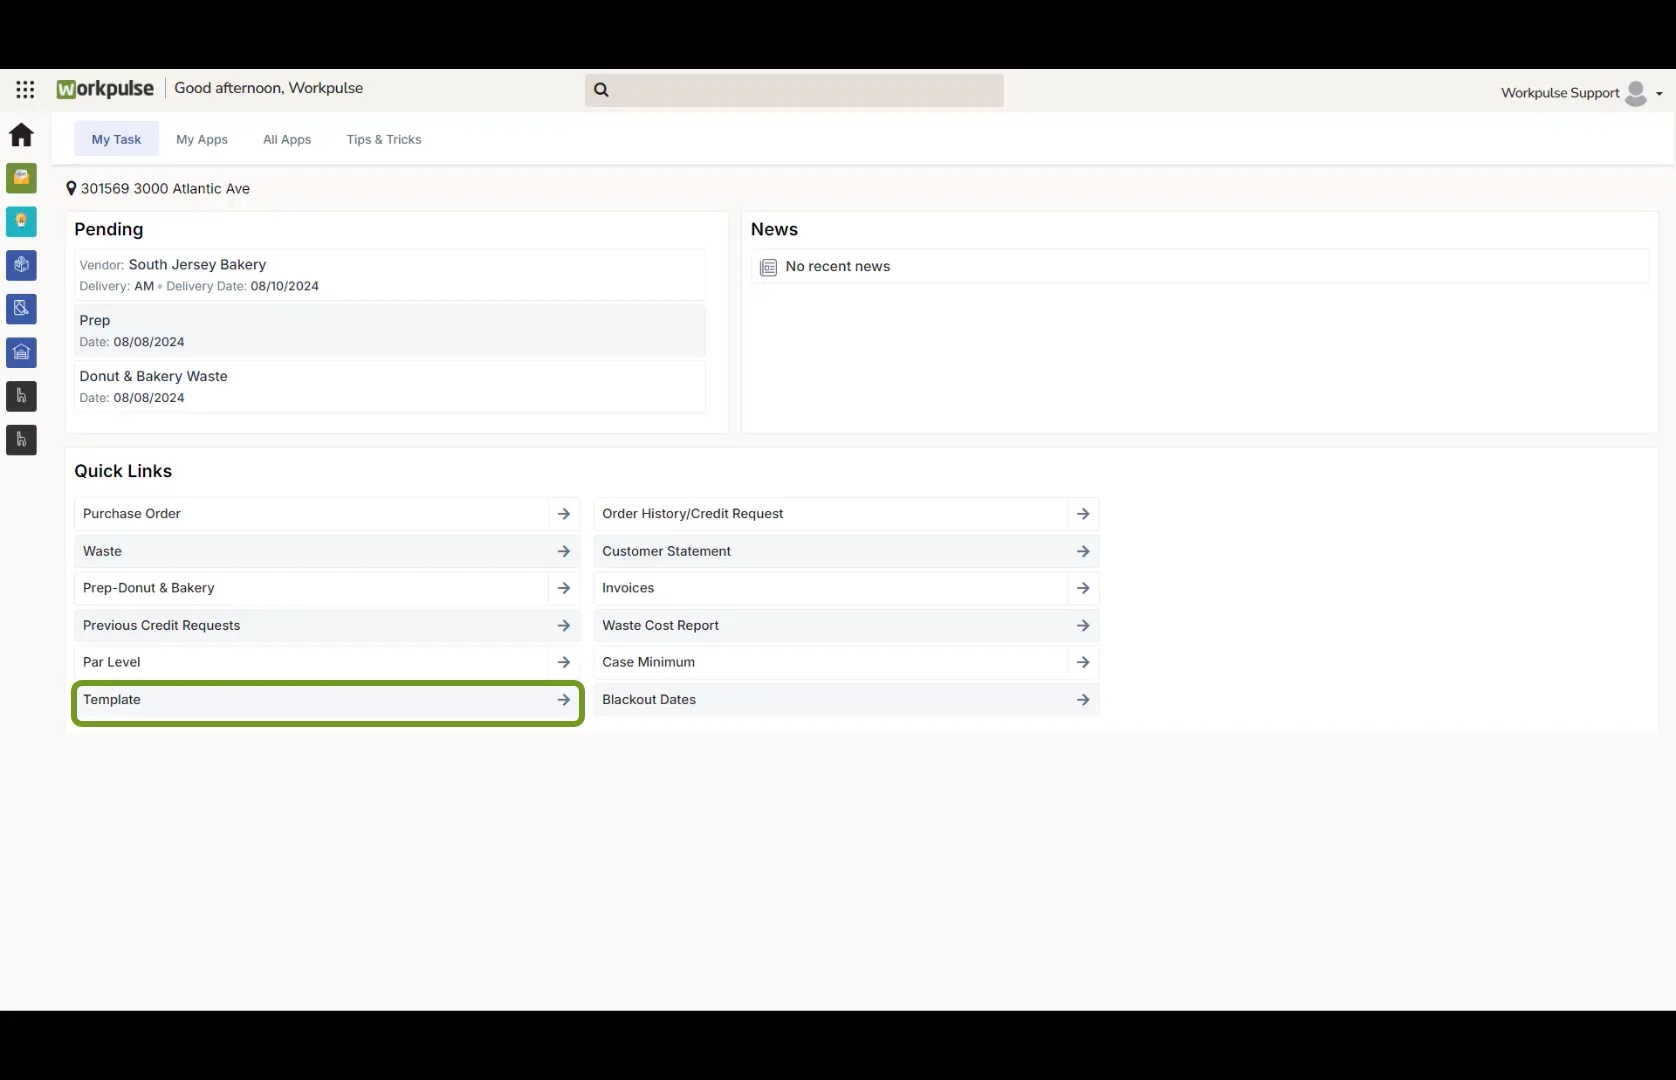Open the pending Prep task
The width and height of the screenshot is (1676, 1080).
(390, 330)
